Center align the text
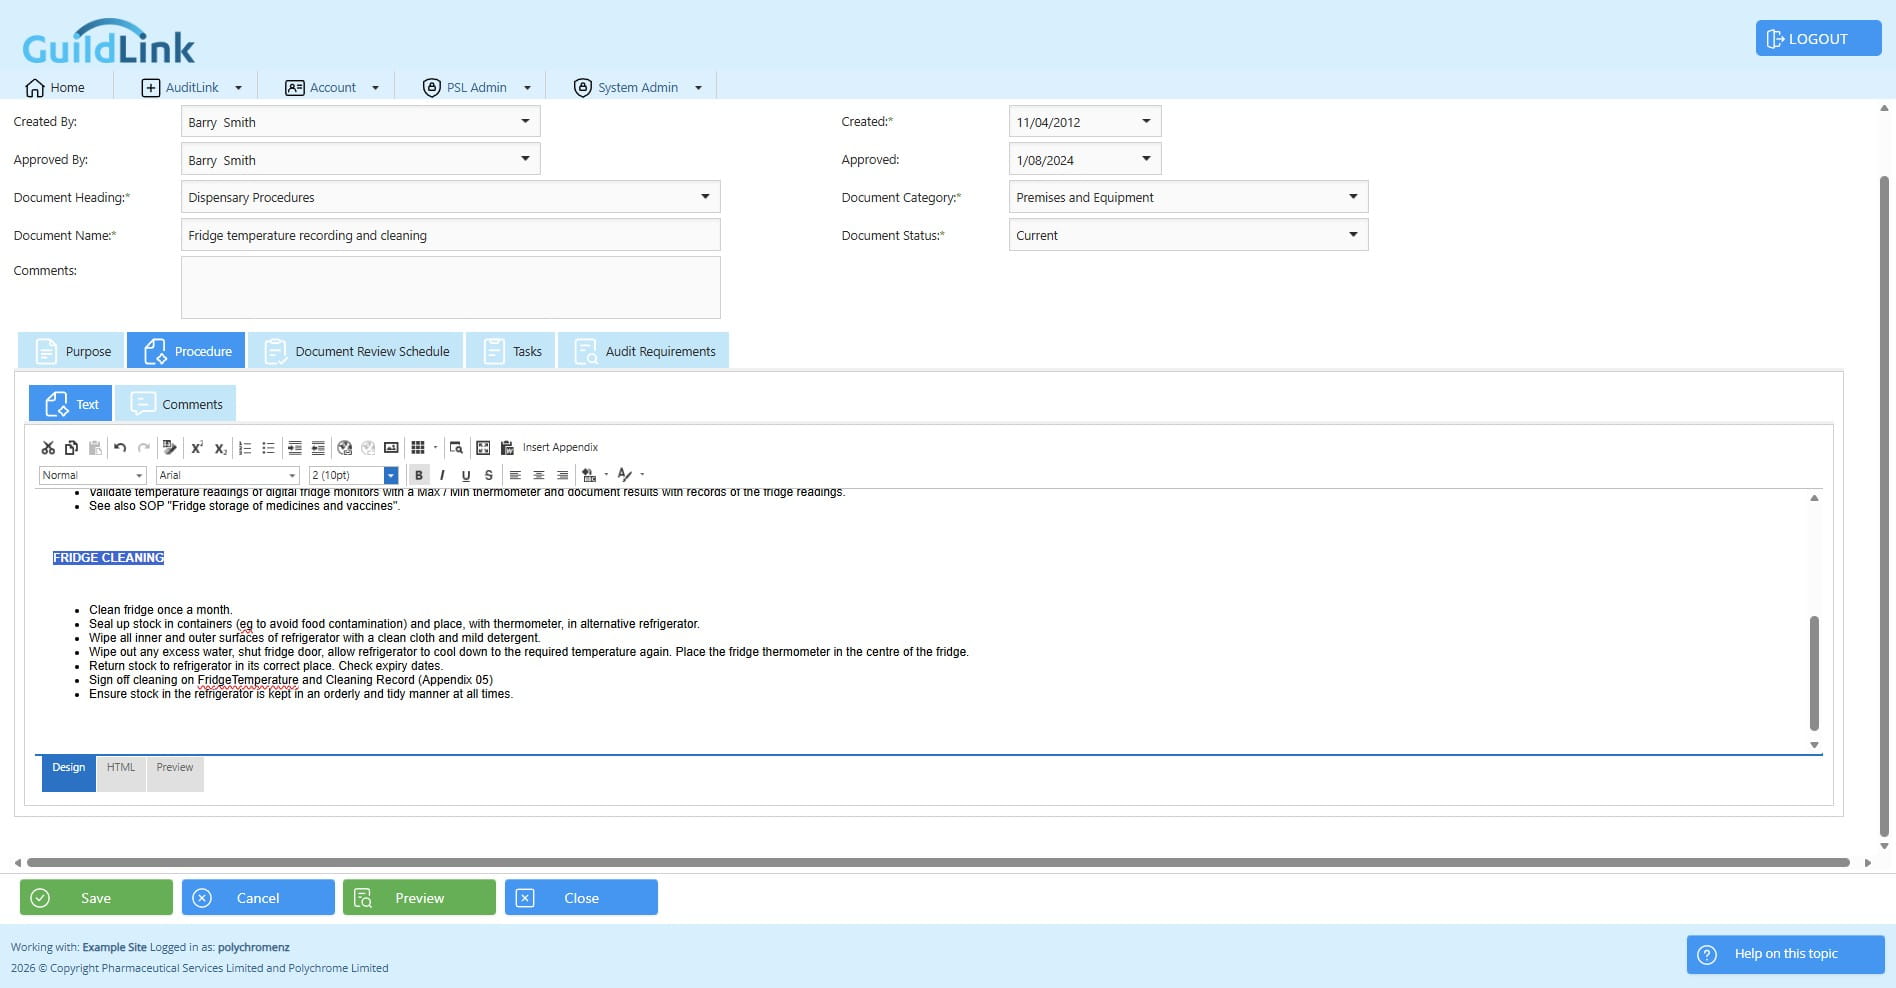 click(x=539, y=475)
